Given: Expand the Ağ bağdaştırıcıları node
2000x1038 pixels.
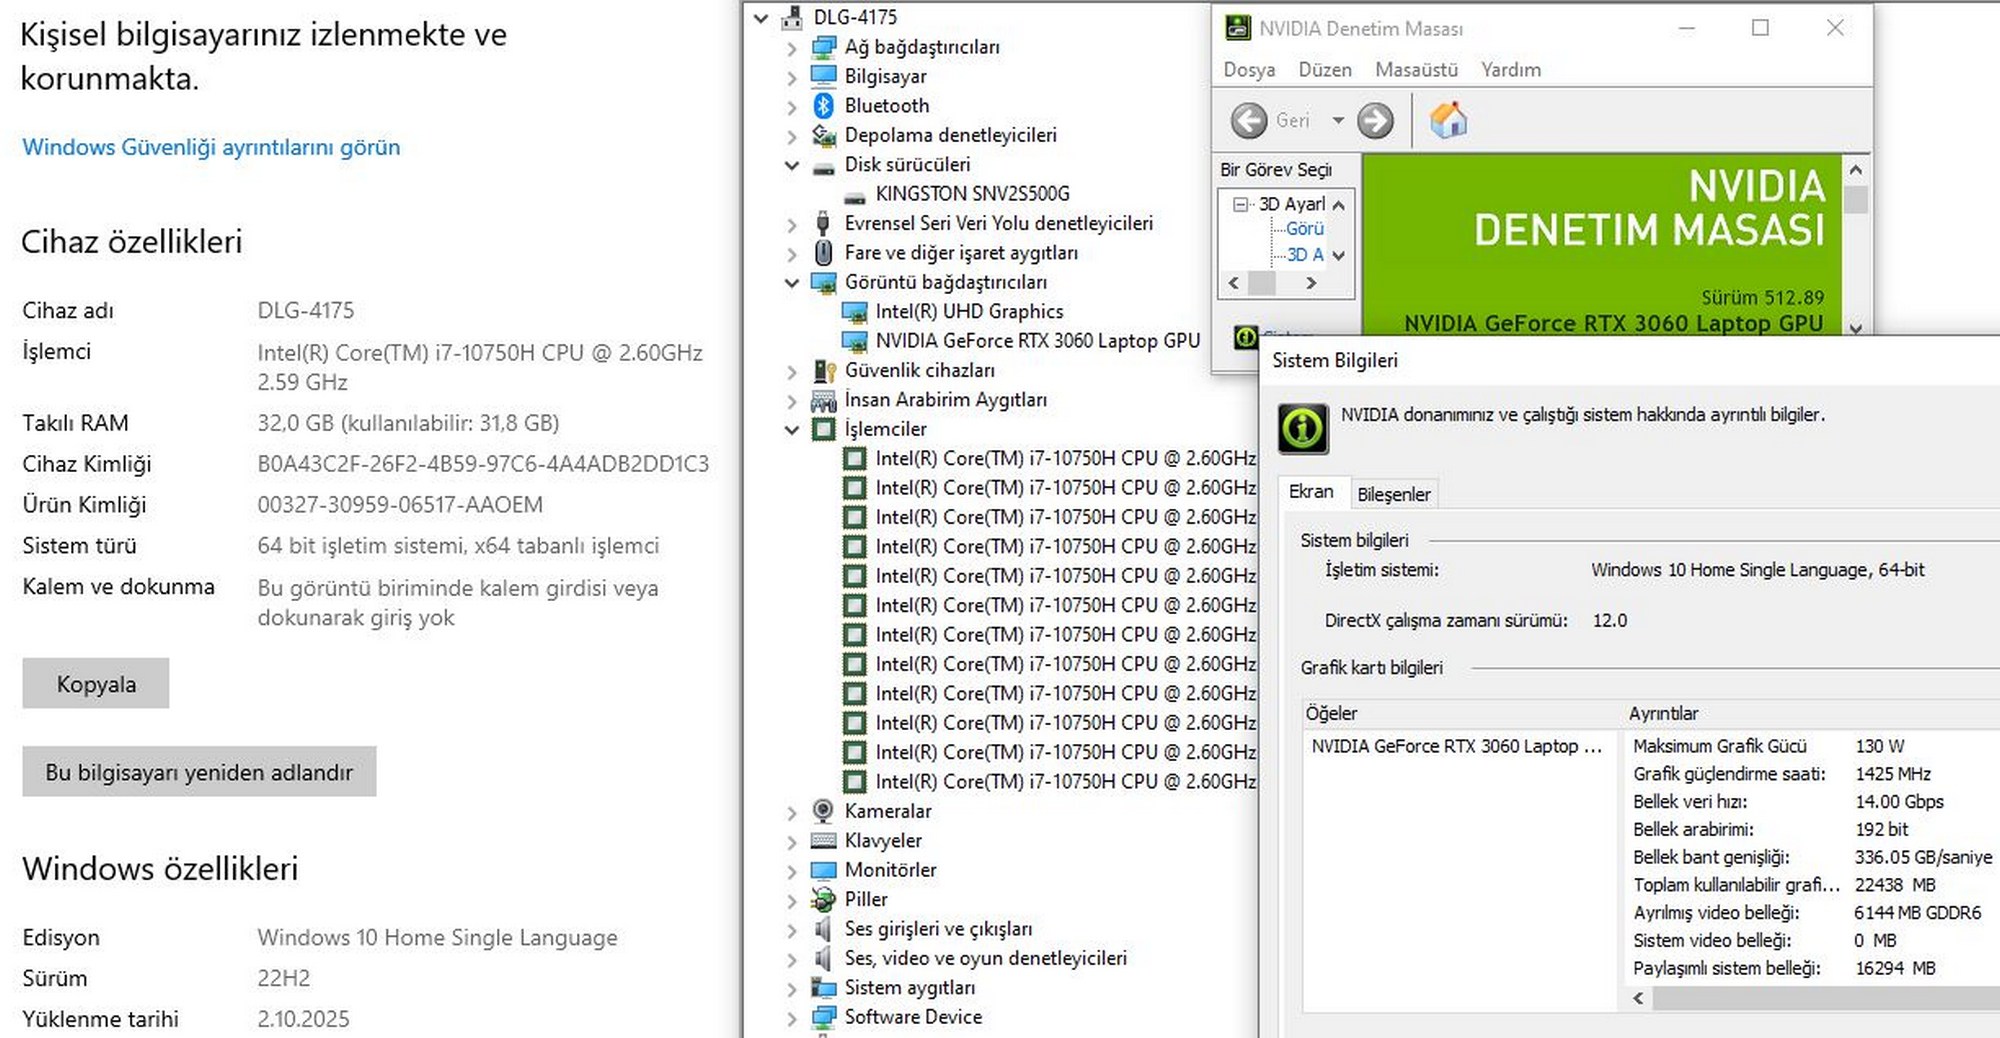Looking at the screenshot, I should coord(792,48).
